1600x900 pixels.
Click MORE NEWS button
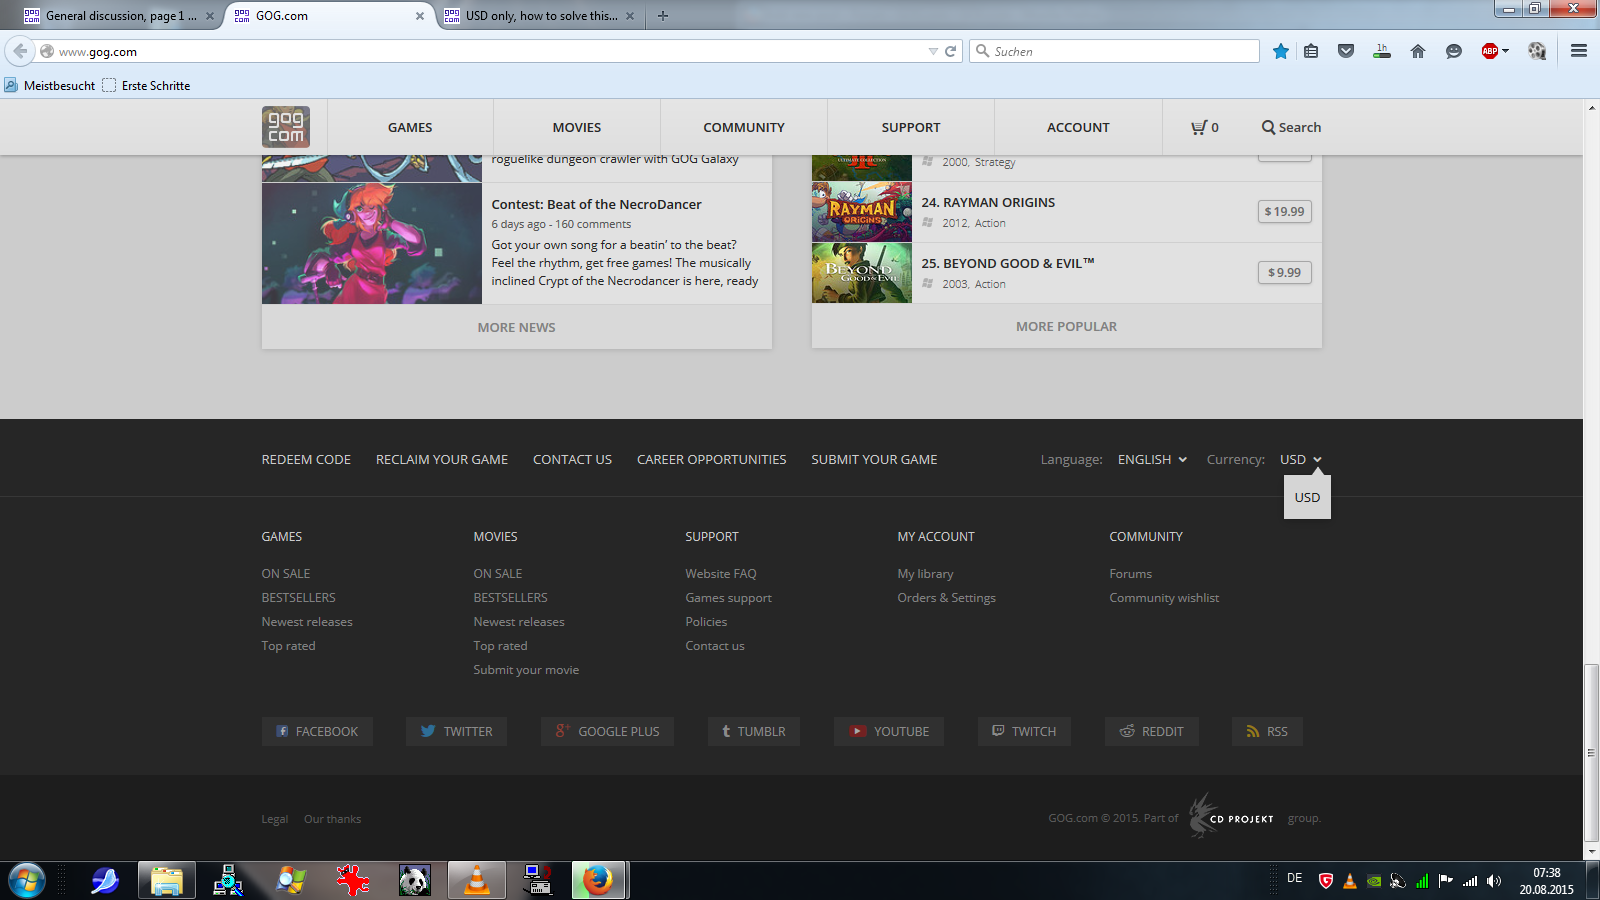coord(516,327)
